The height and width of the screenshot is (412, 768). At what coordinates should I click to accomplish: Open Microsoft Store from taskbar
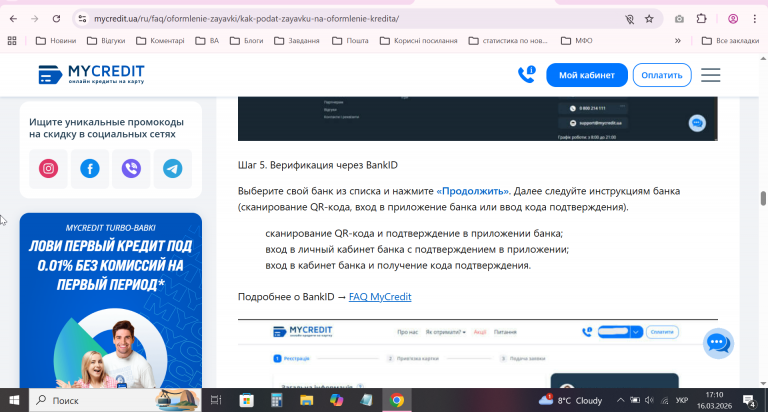click(246, 400)
